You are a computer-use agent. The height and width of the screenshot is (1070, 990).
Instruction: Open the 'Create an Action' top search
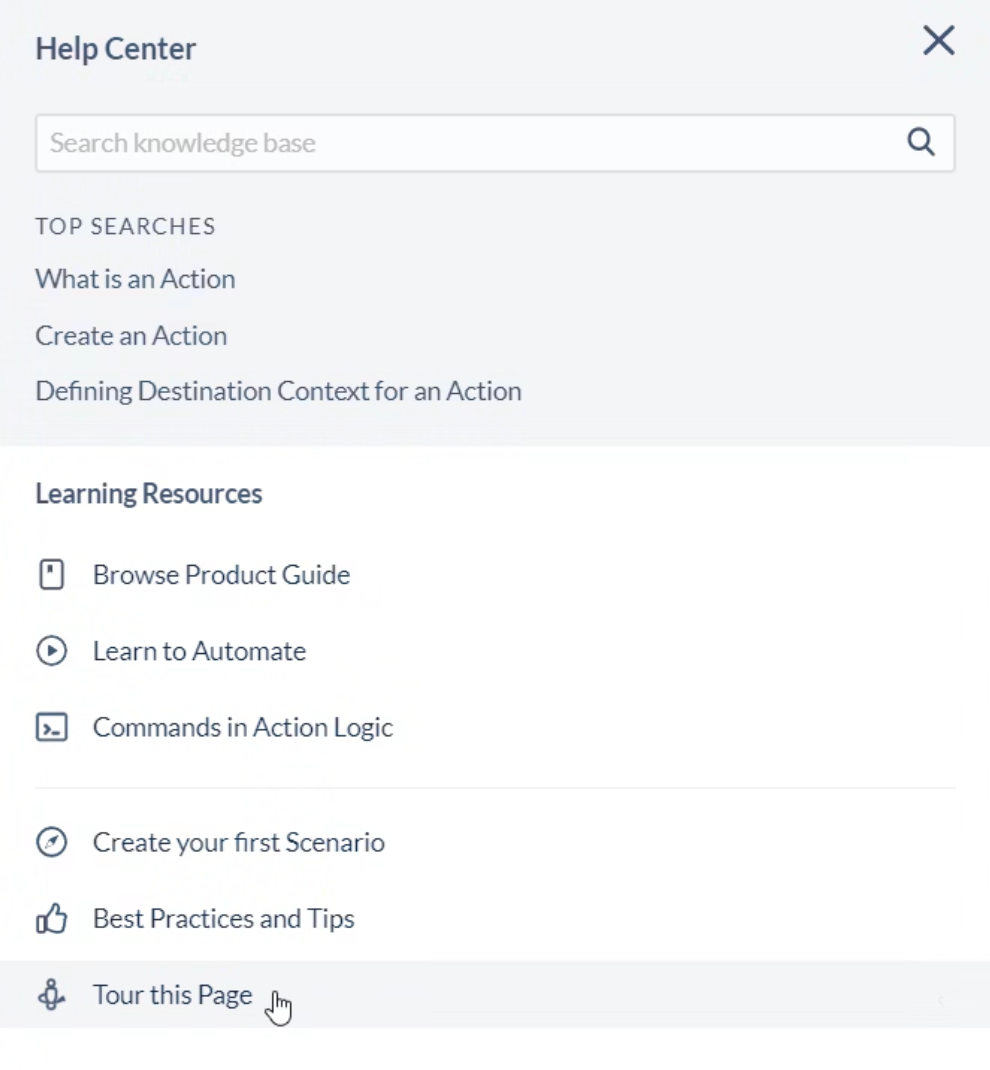coord(131,335)
